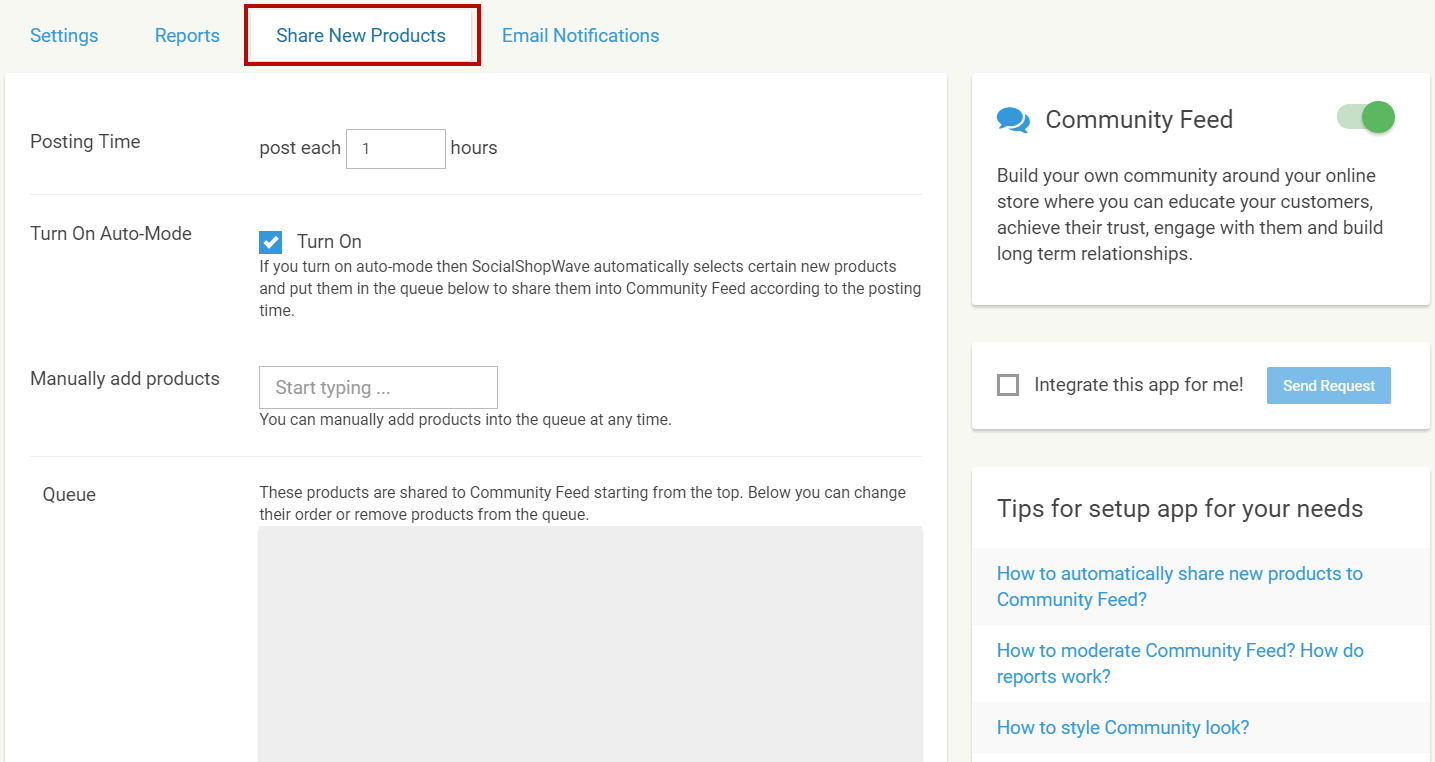Click the 'Build your own community' description
1435x762 pixels.
point(1190,215)
